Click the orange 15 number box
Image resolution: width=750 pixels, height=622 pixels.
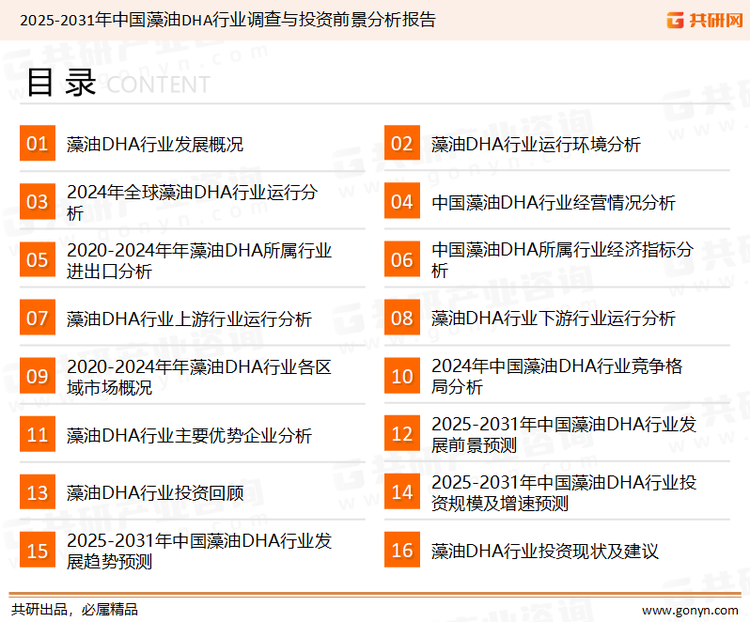(37, 550)
